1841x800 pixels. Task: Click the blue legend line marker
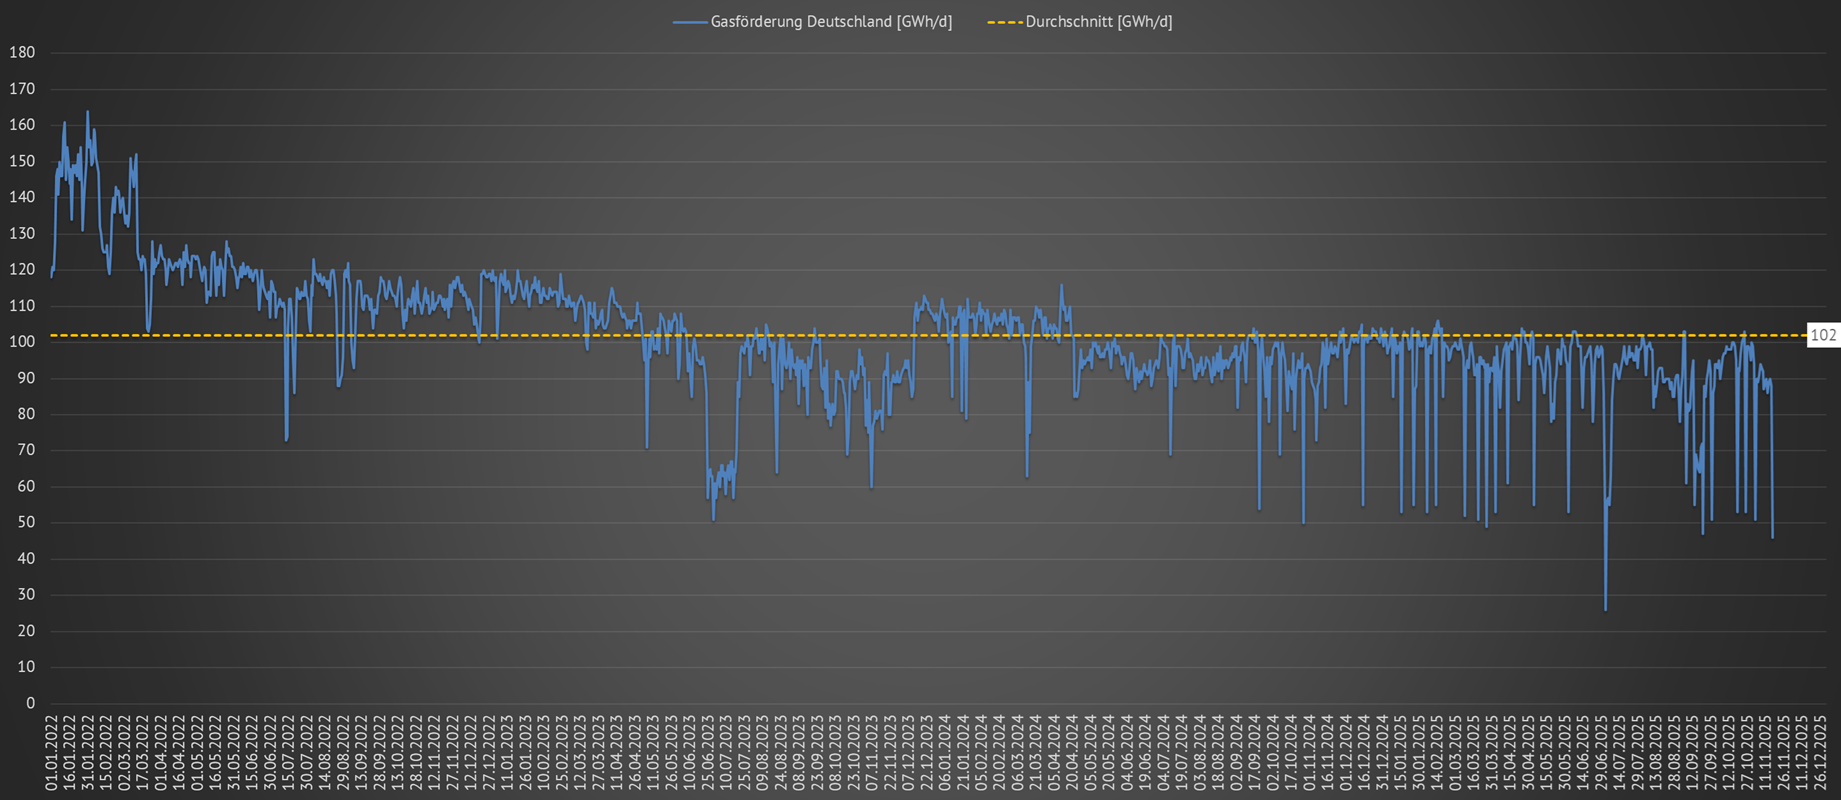point(690,22)
